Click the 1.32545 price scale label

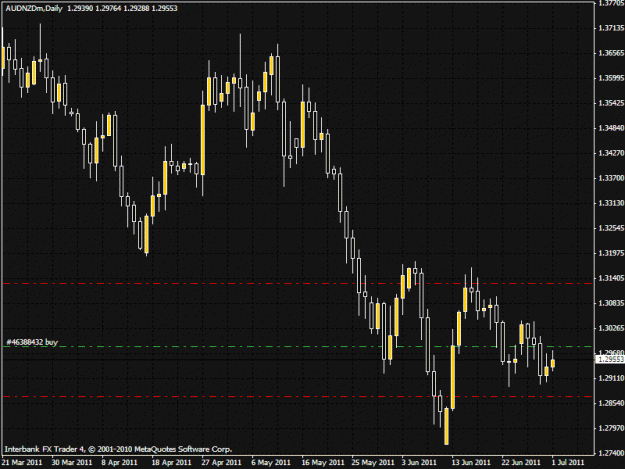(611, 228)
